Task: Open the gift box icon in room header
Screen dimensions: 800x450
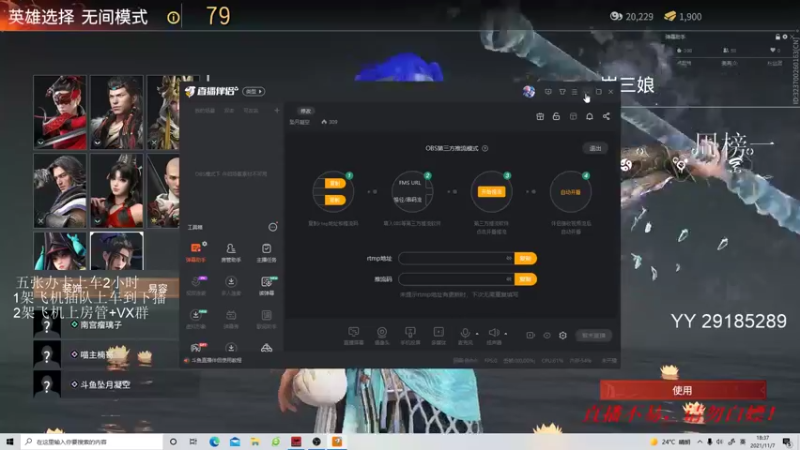Action: (x=540, y=116)
